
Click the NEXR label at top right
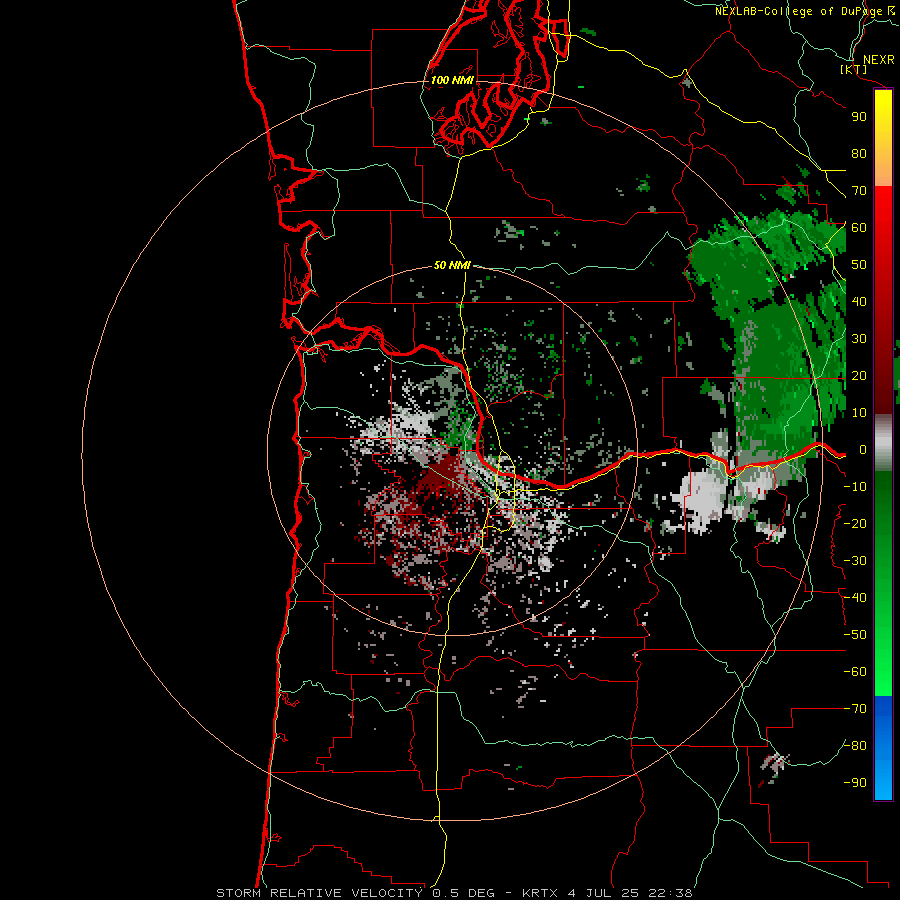click(879, 60)
